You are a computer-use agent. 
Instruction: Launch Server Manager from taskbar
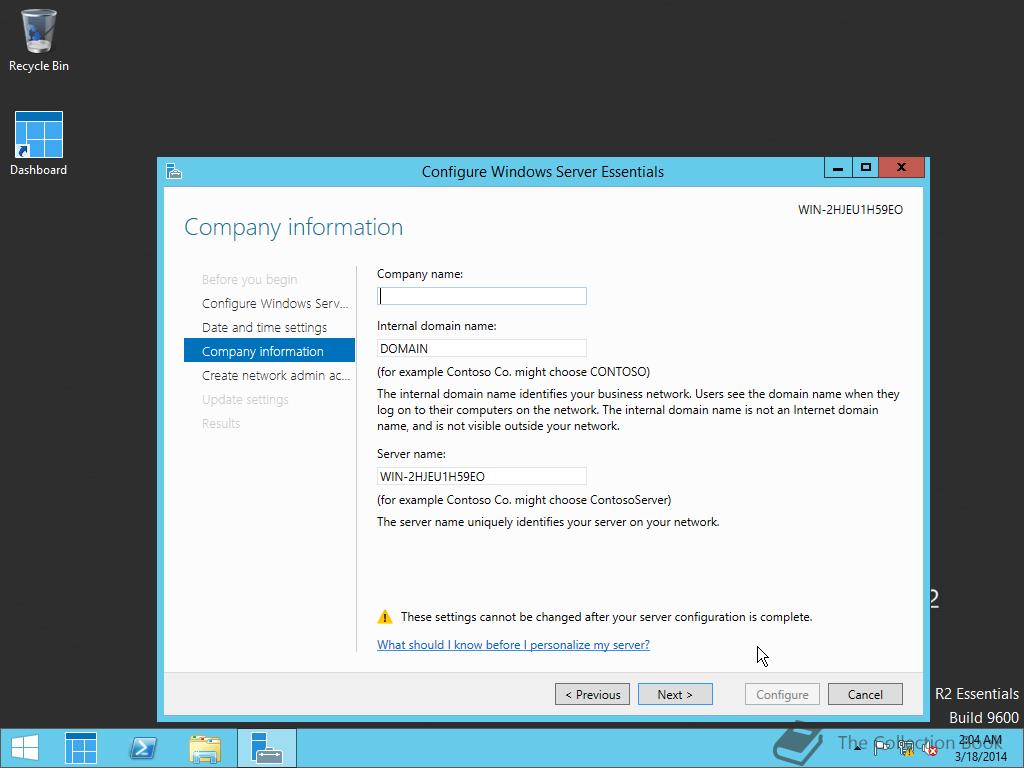click(81, 748)
